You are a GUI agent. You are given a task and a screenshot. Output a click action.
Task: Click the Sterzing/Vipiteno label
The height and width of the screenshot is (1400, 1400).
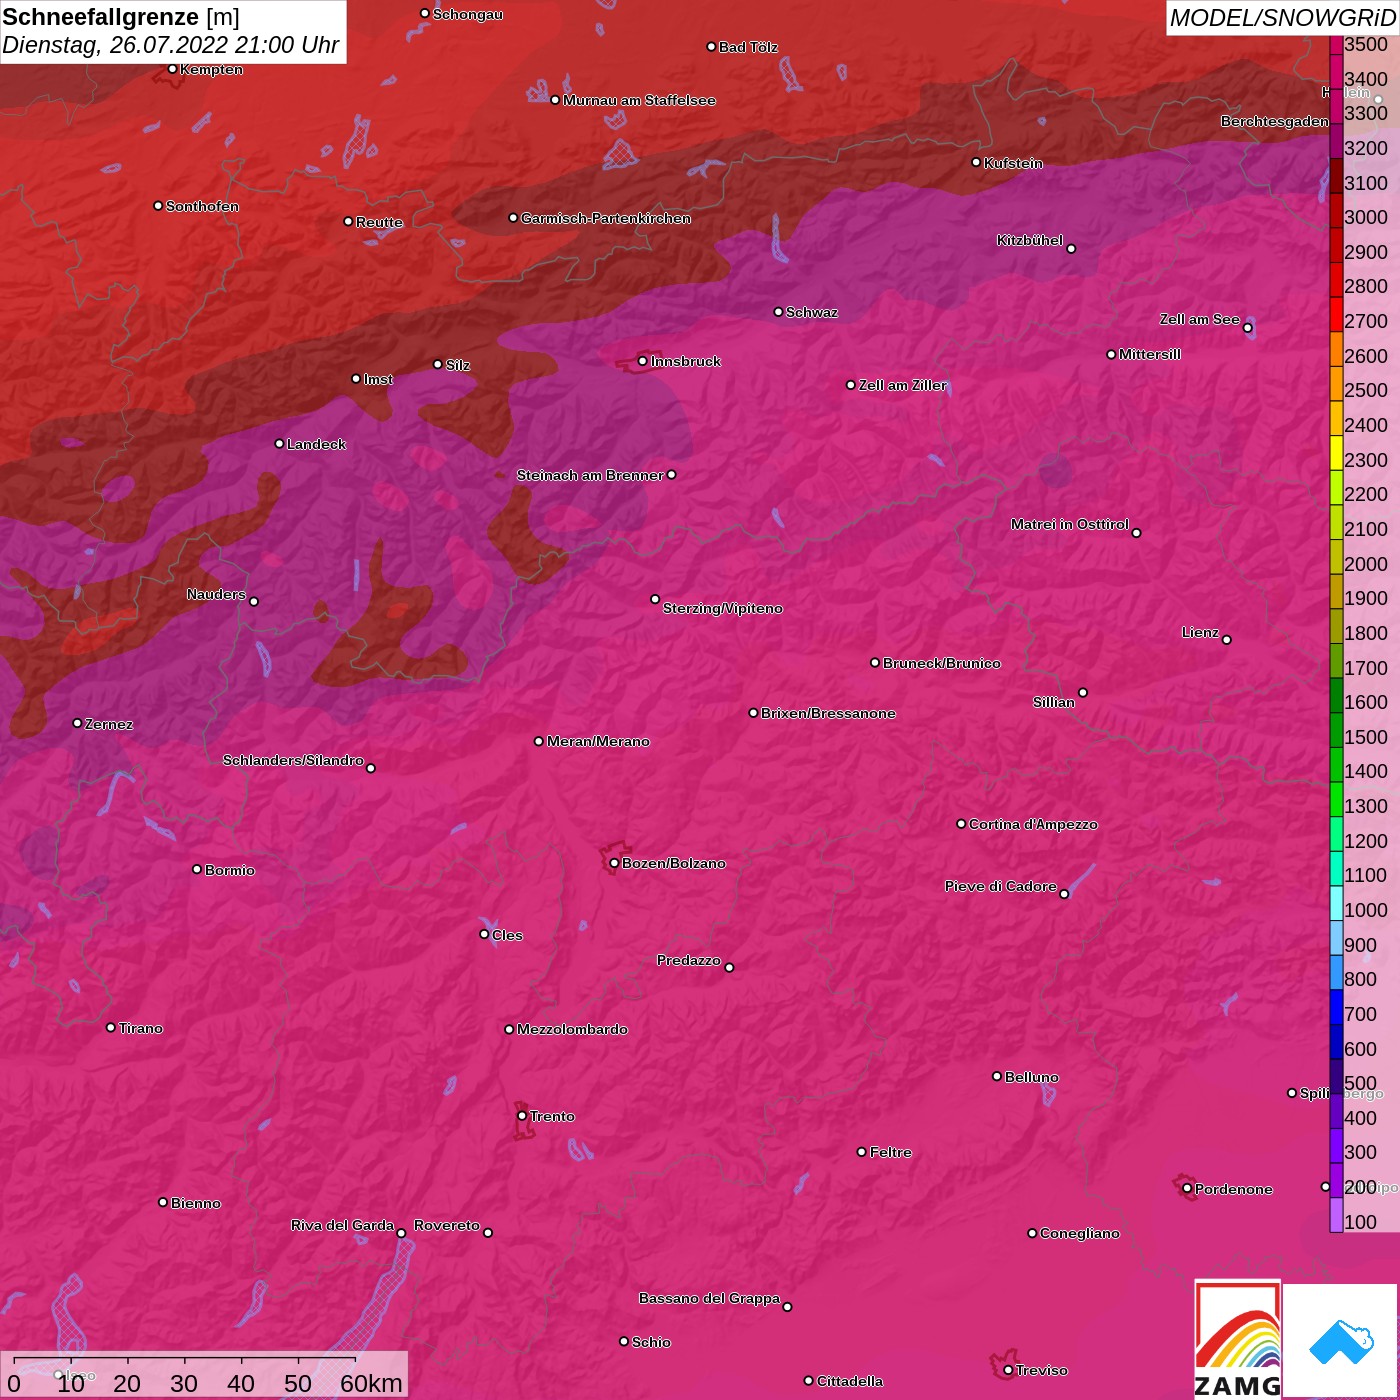(723, 608)
